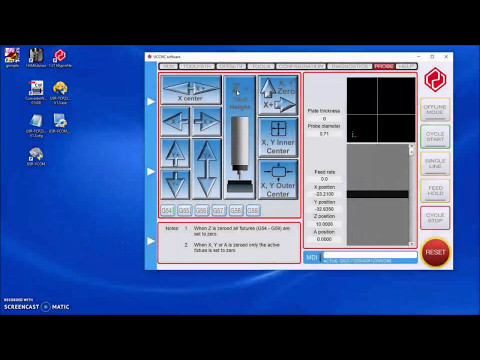Select the G54 fixture offset
This screenshot has width=480, height=360.
click(168, 210)
